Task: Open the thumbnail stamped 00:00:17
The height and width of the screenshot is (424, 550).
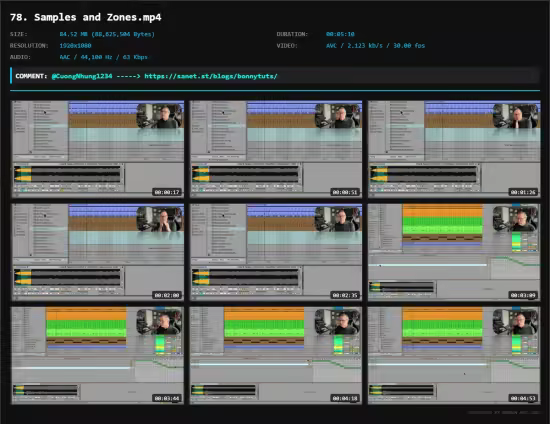Action: click(x=98, y=149)
